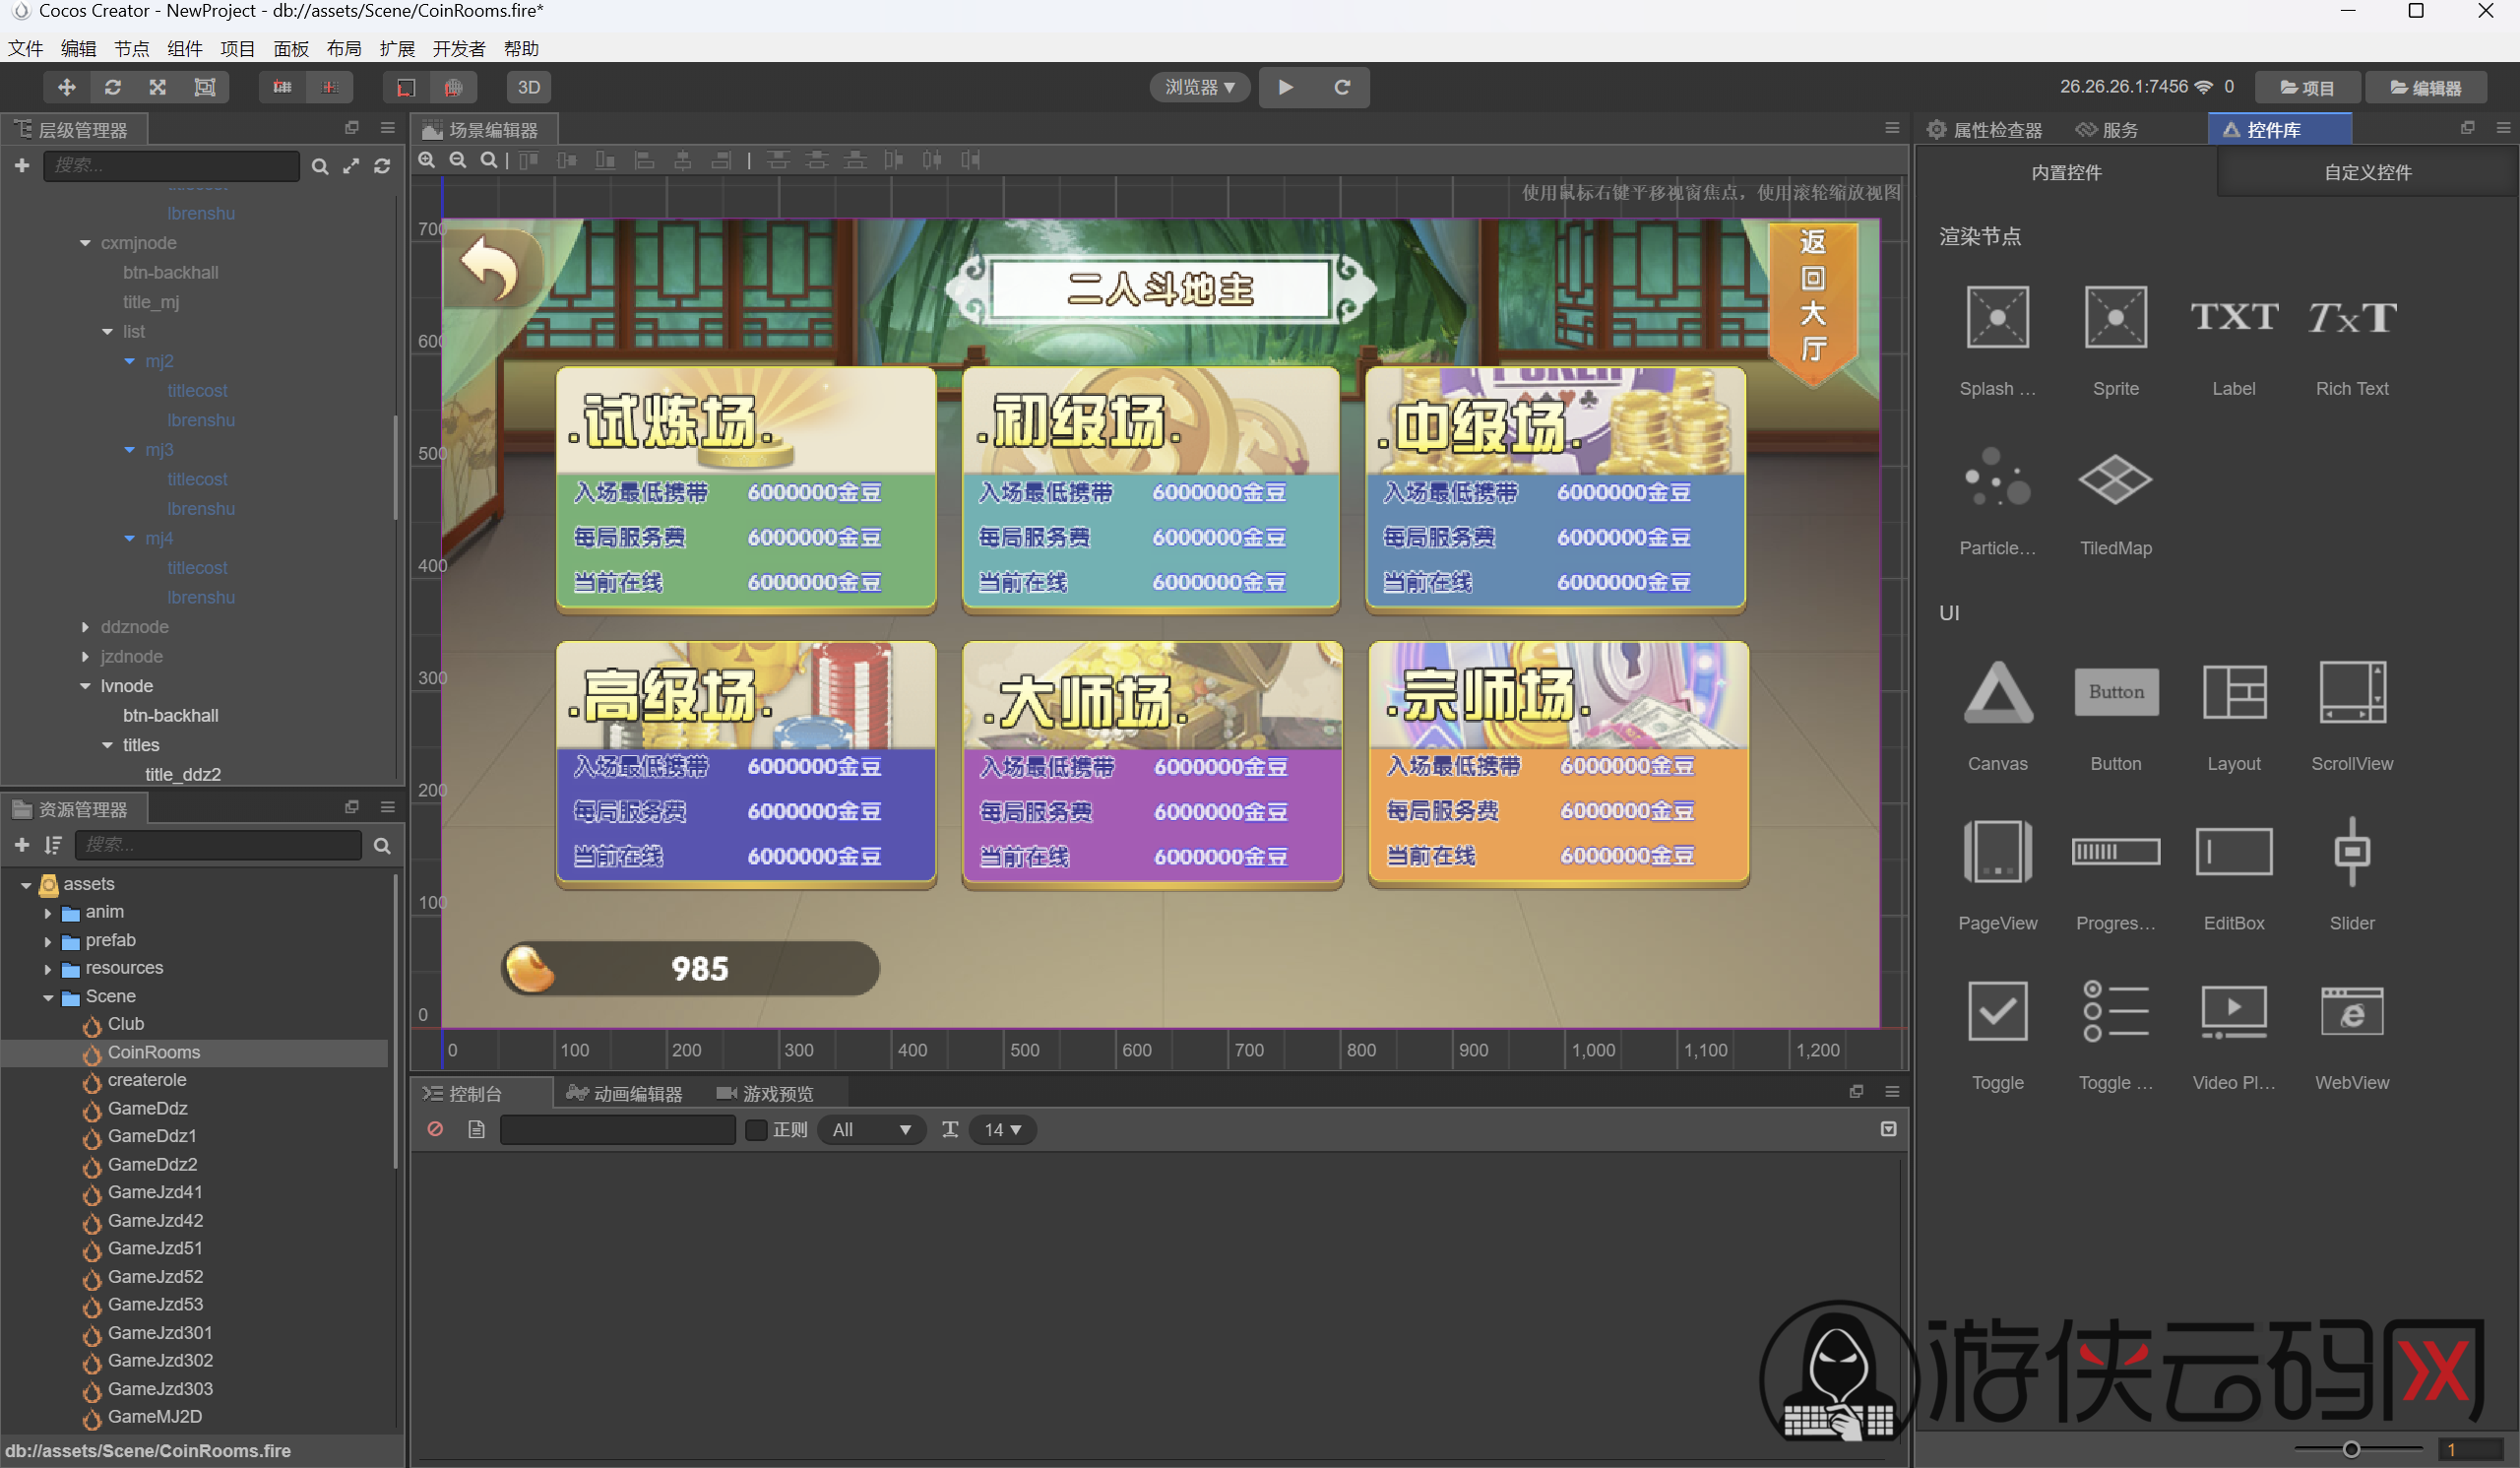Collapse the cxmjnode tree node
The height and width of the screenshot is (1468, 2520).
pos(85,243)
